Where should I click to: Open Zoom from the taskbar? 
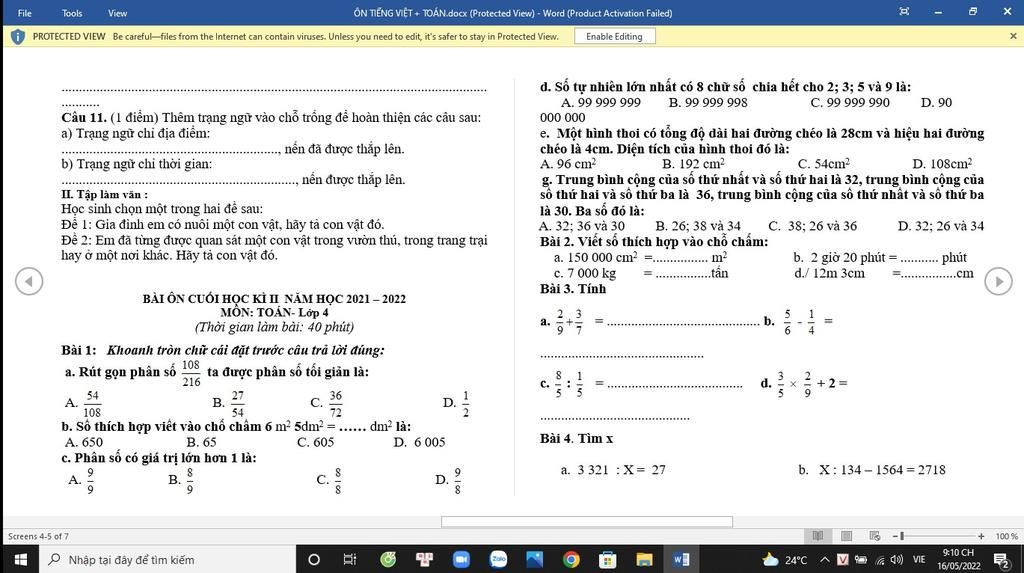click(x=461, y=559)
